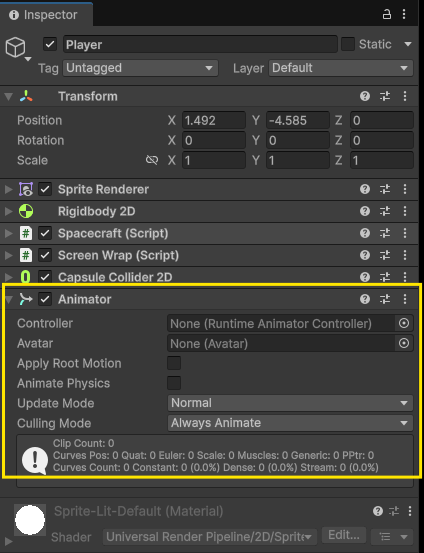Collapse the Transform component
Screen dimensions: 424x553
8,96
